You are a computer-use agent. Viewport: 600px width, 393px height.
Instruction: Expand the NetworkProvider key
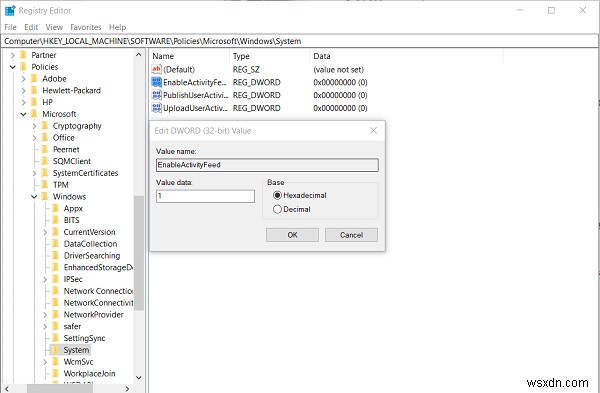[45, 315]
